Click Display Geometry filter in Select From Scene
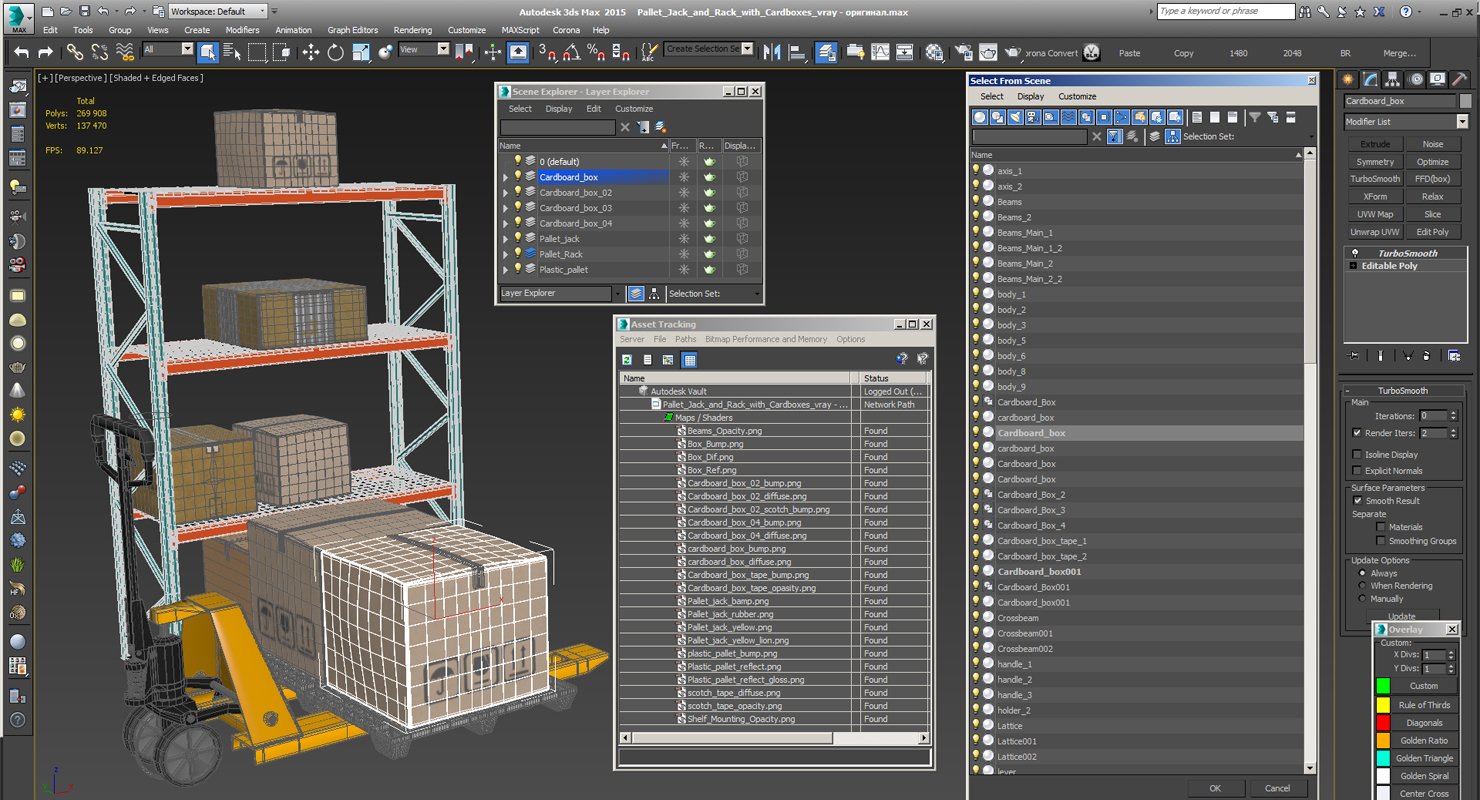The image size is (1480, 800). [980, 117]
